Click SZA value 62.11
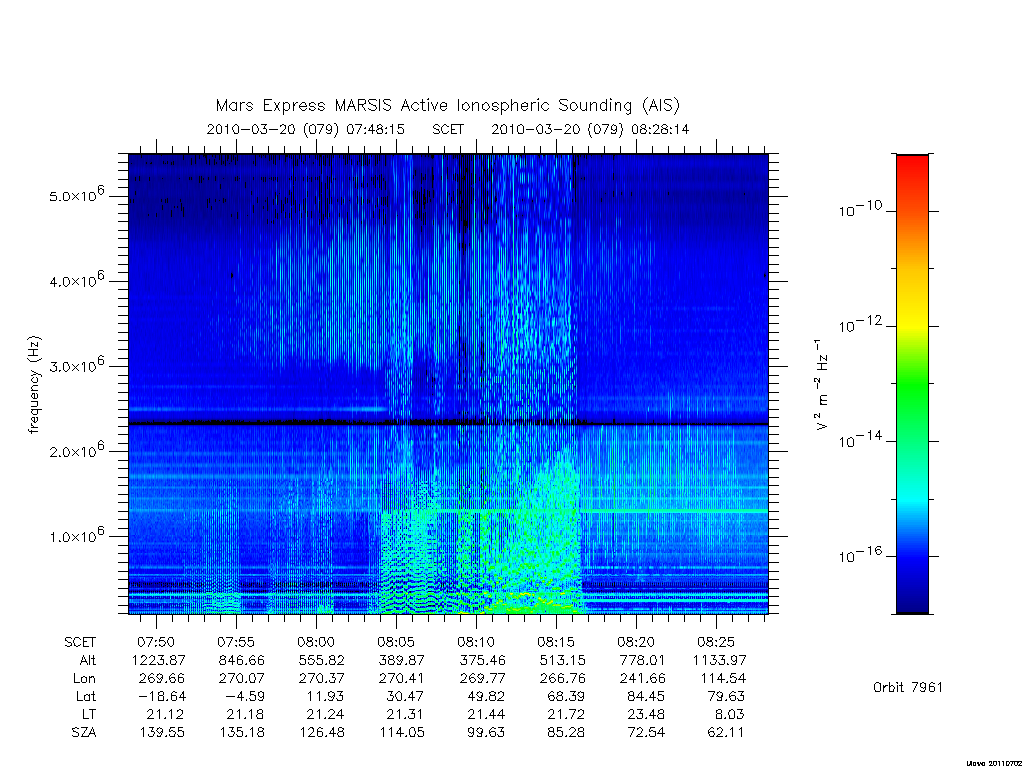The height and width of the screenshot is (768, 1024). (x=726, y=733)
